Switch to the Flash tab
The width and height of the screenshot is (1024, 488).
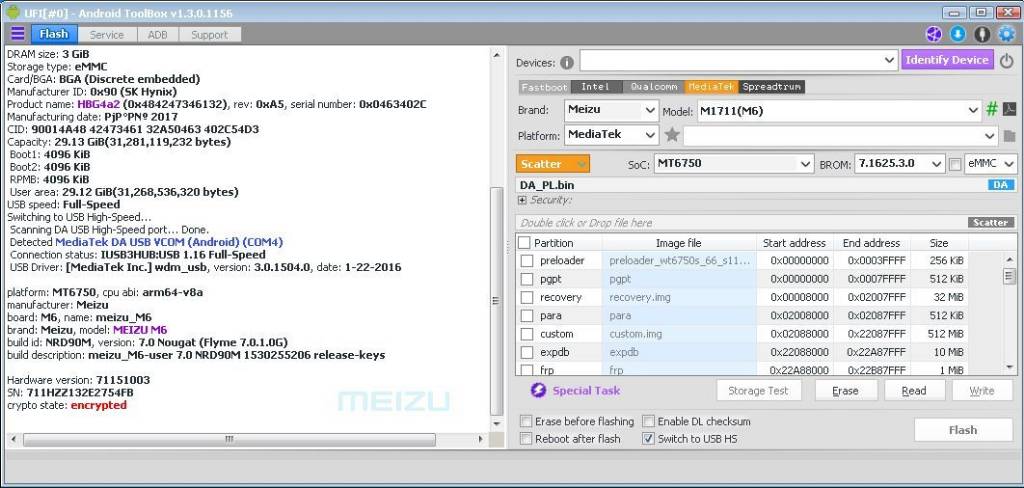point(54,34)
